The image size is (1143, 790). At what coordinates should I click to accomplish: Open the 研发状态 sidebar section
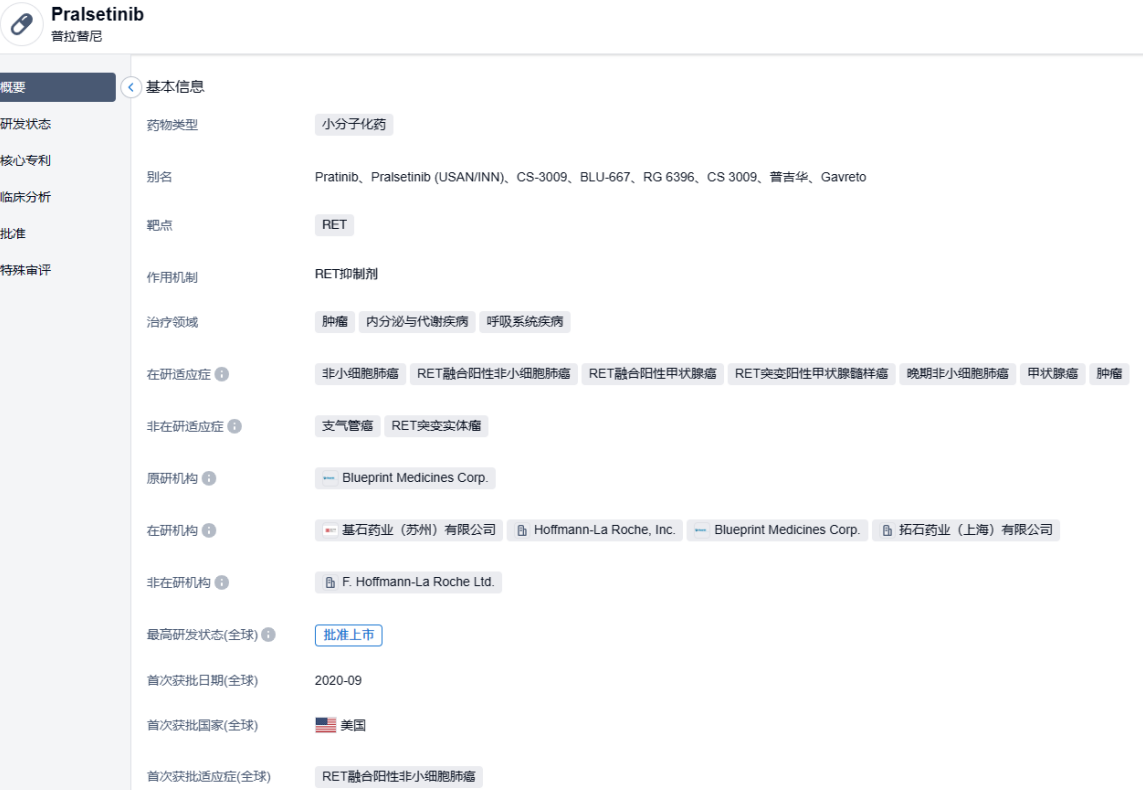(26, 124)
